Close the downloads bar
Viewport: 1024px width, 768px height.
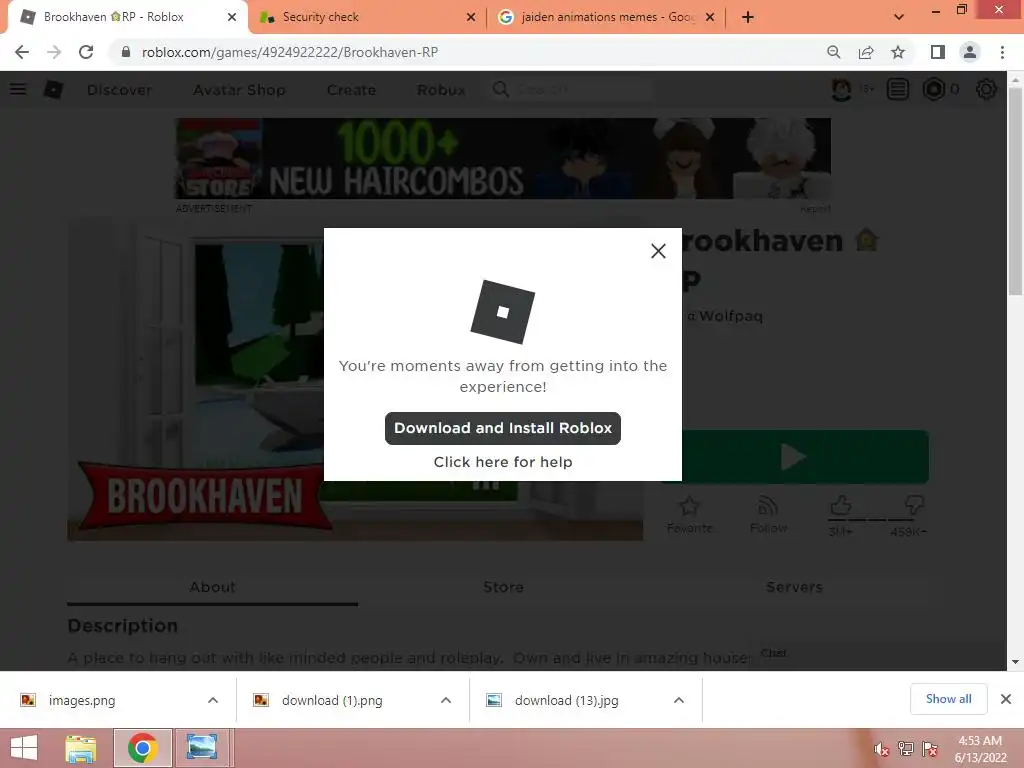click(x=1006, y=699)
